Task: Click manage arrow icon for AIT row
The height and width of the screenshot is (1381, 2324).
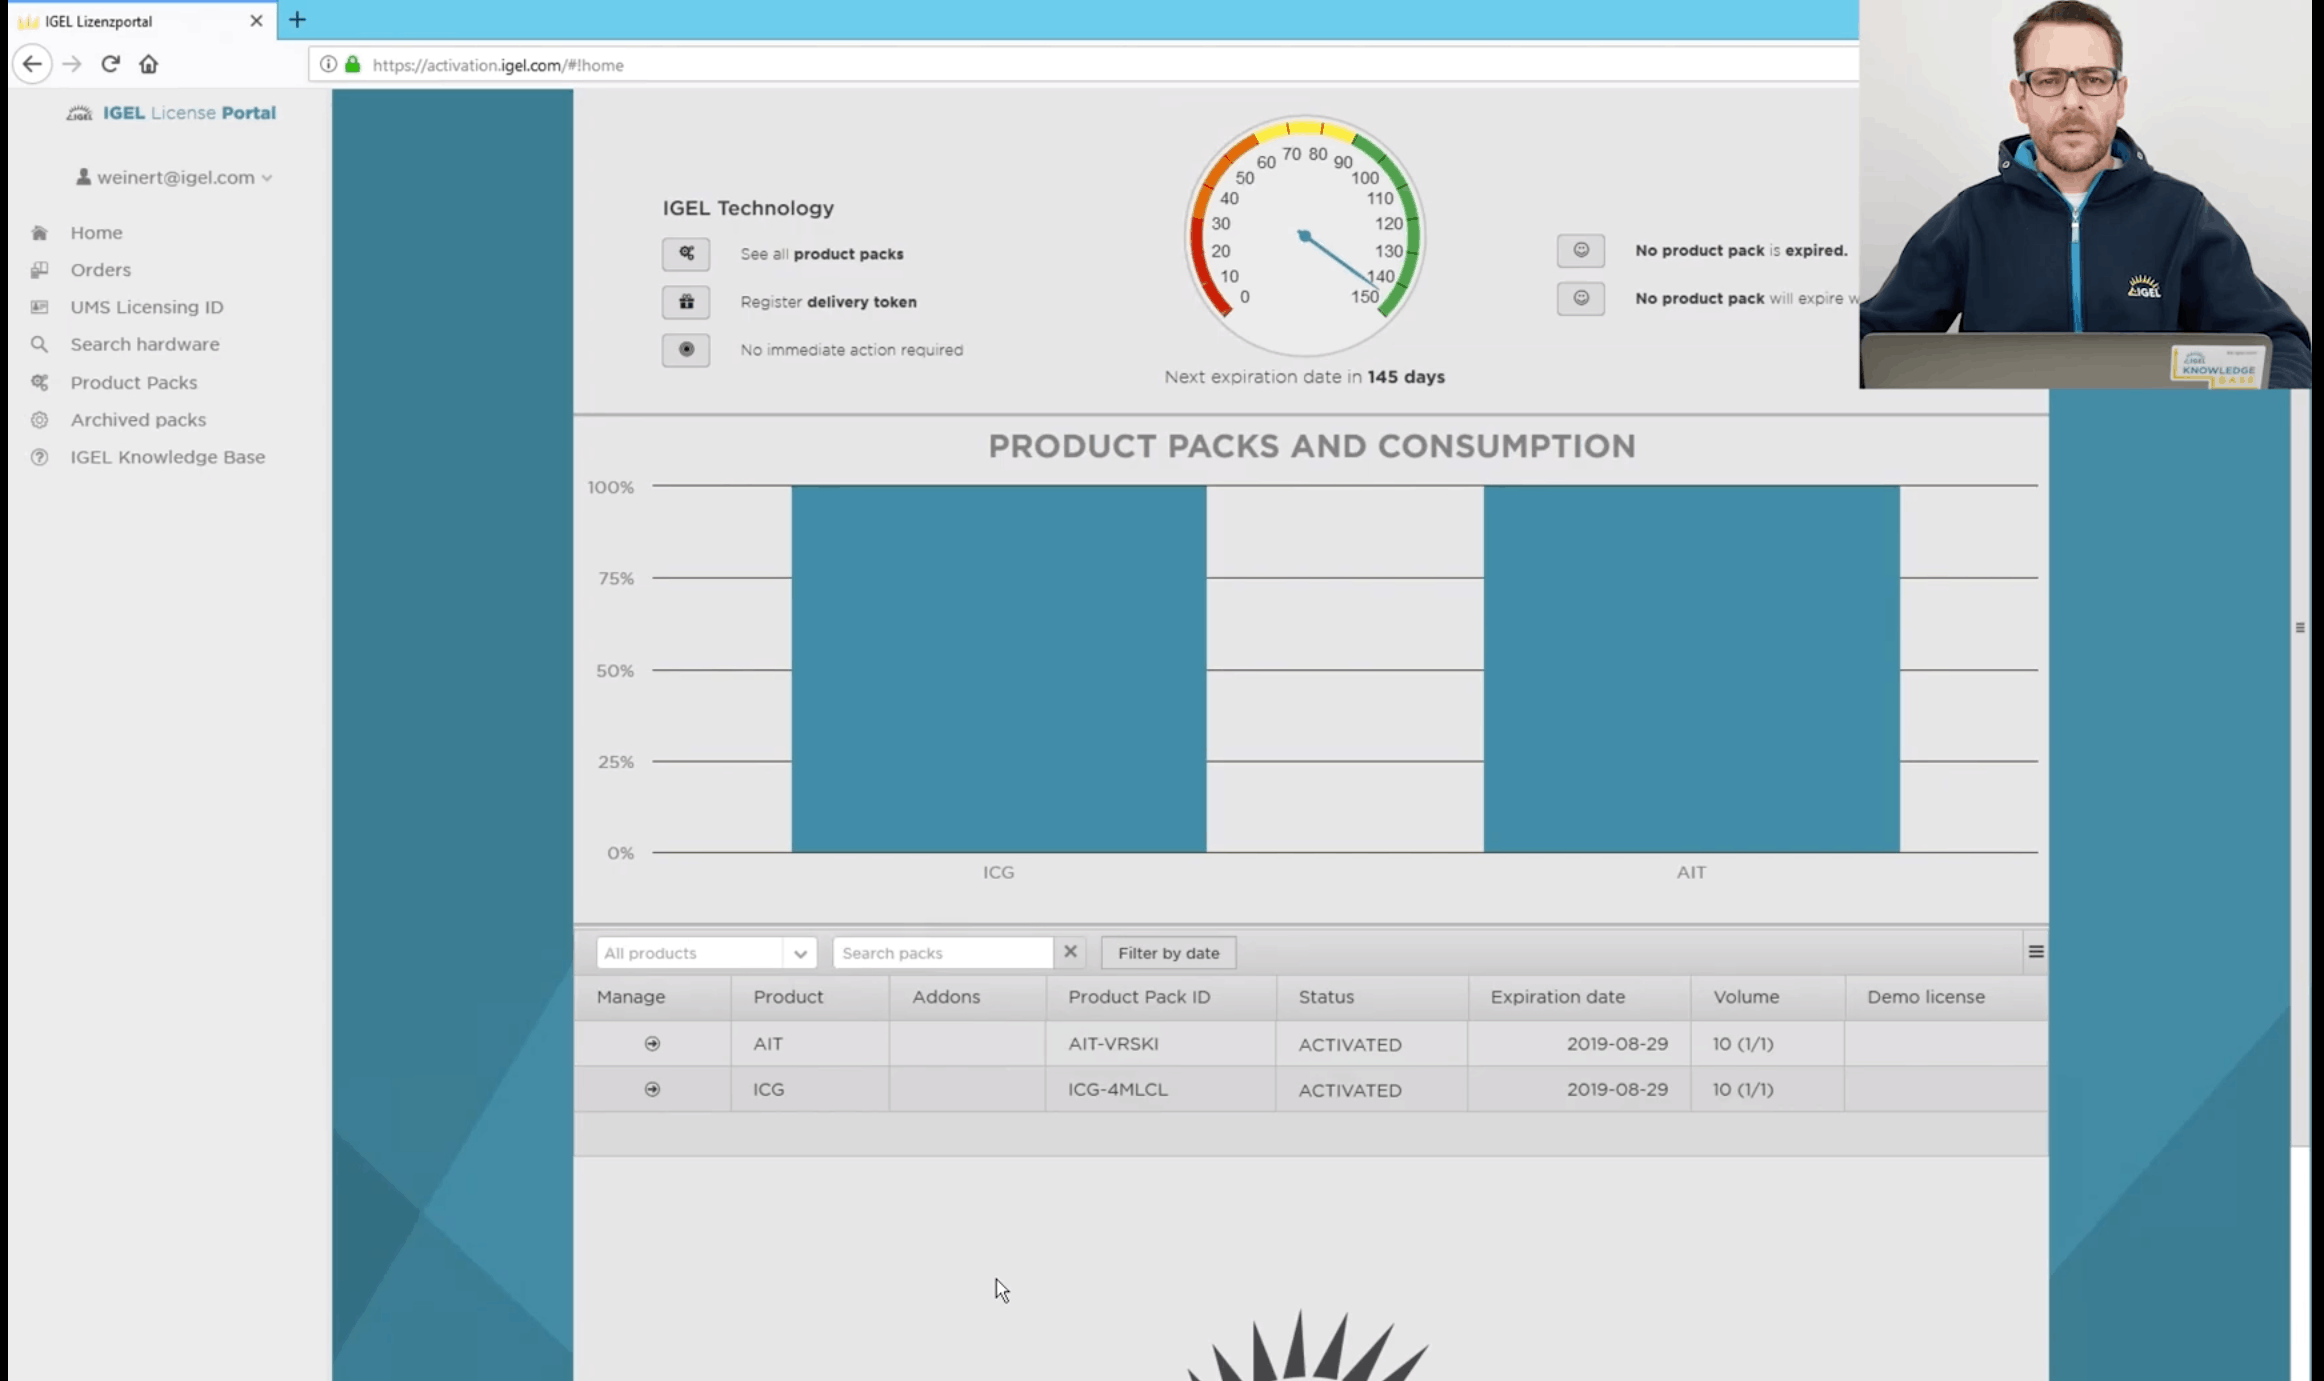Action: tap(652, 1044)
